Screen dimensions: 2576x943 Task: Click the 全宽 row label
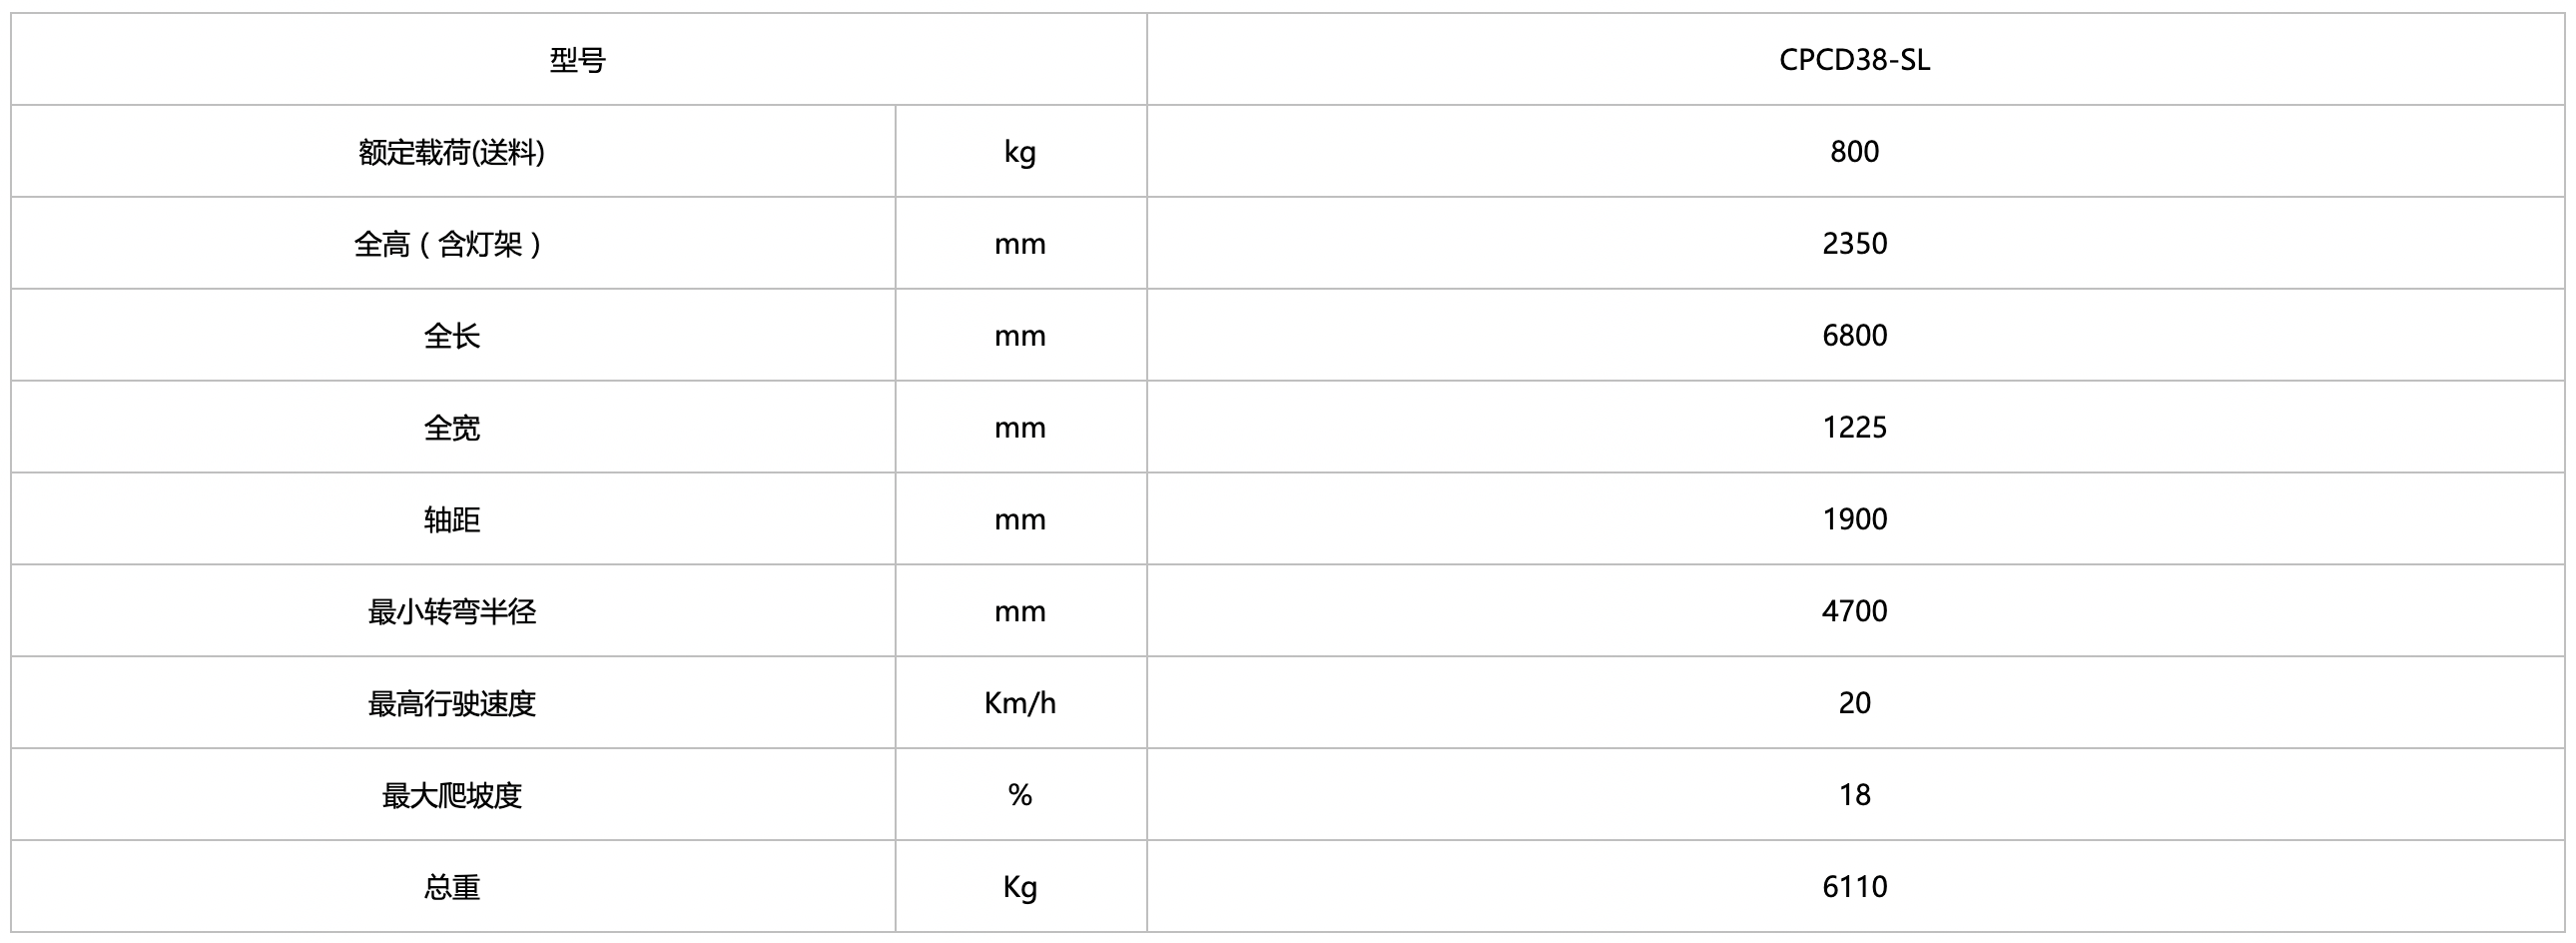coord(452,428)
